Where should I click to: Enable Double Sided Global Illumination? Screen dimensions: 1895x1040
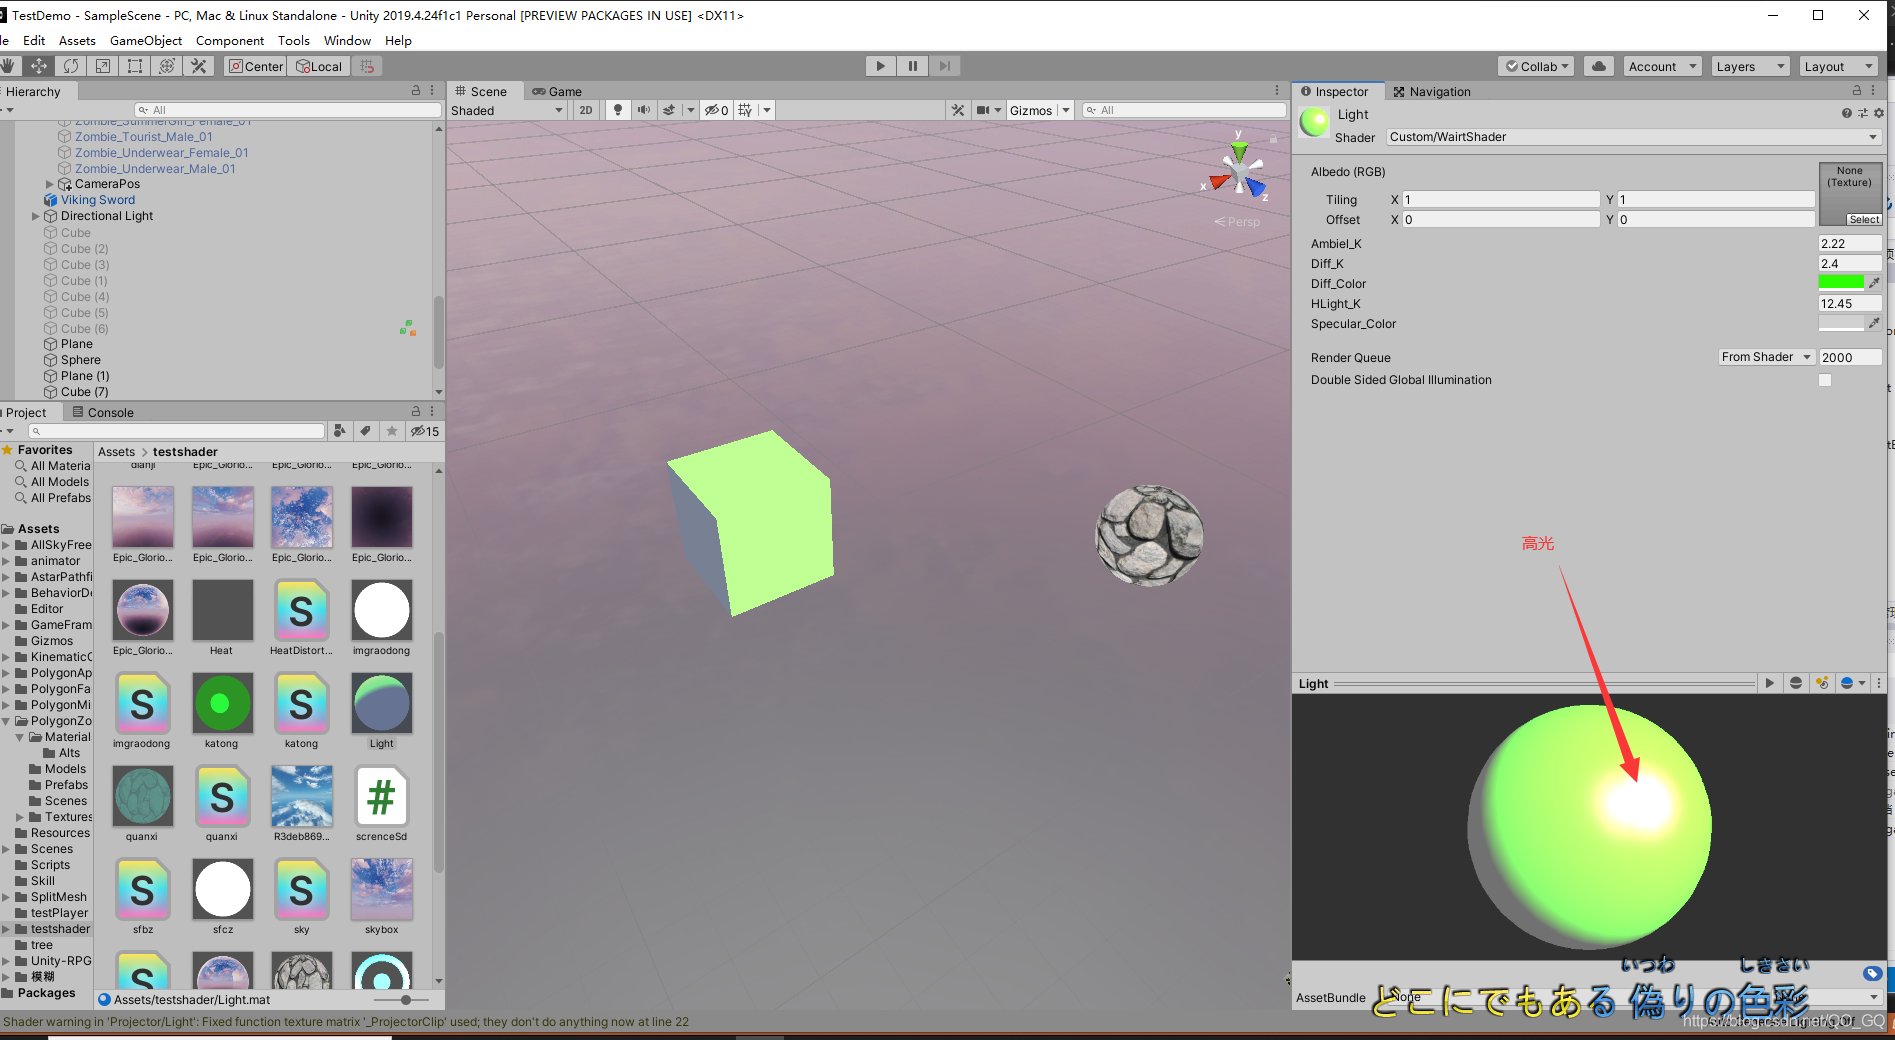click(x=1825, y=380)
